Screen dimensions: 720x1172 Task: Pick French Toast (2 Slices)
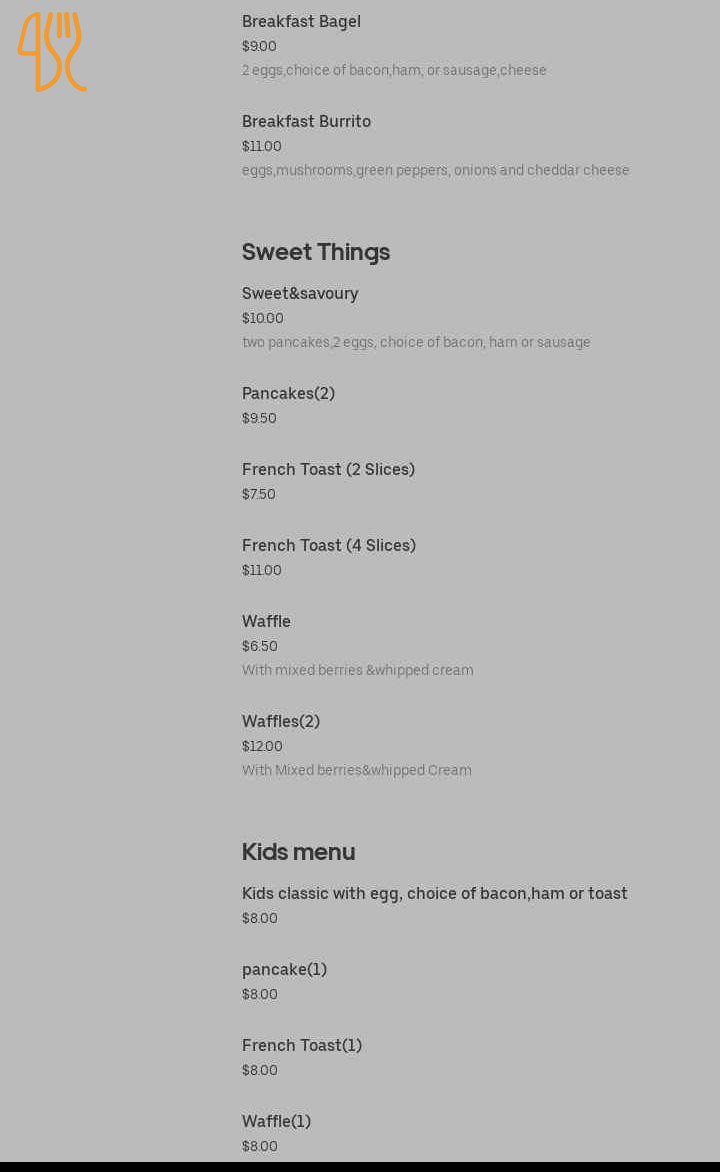tap(328, 469)
